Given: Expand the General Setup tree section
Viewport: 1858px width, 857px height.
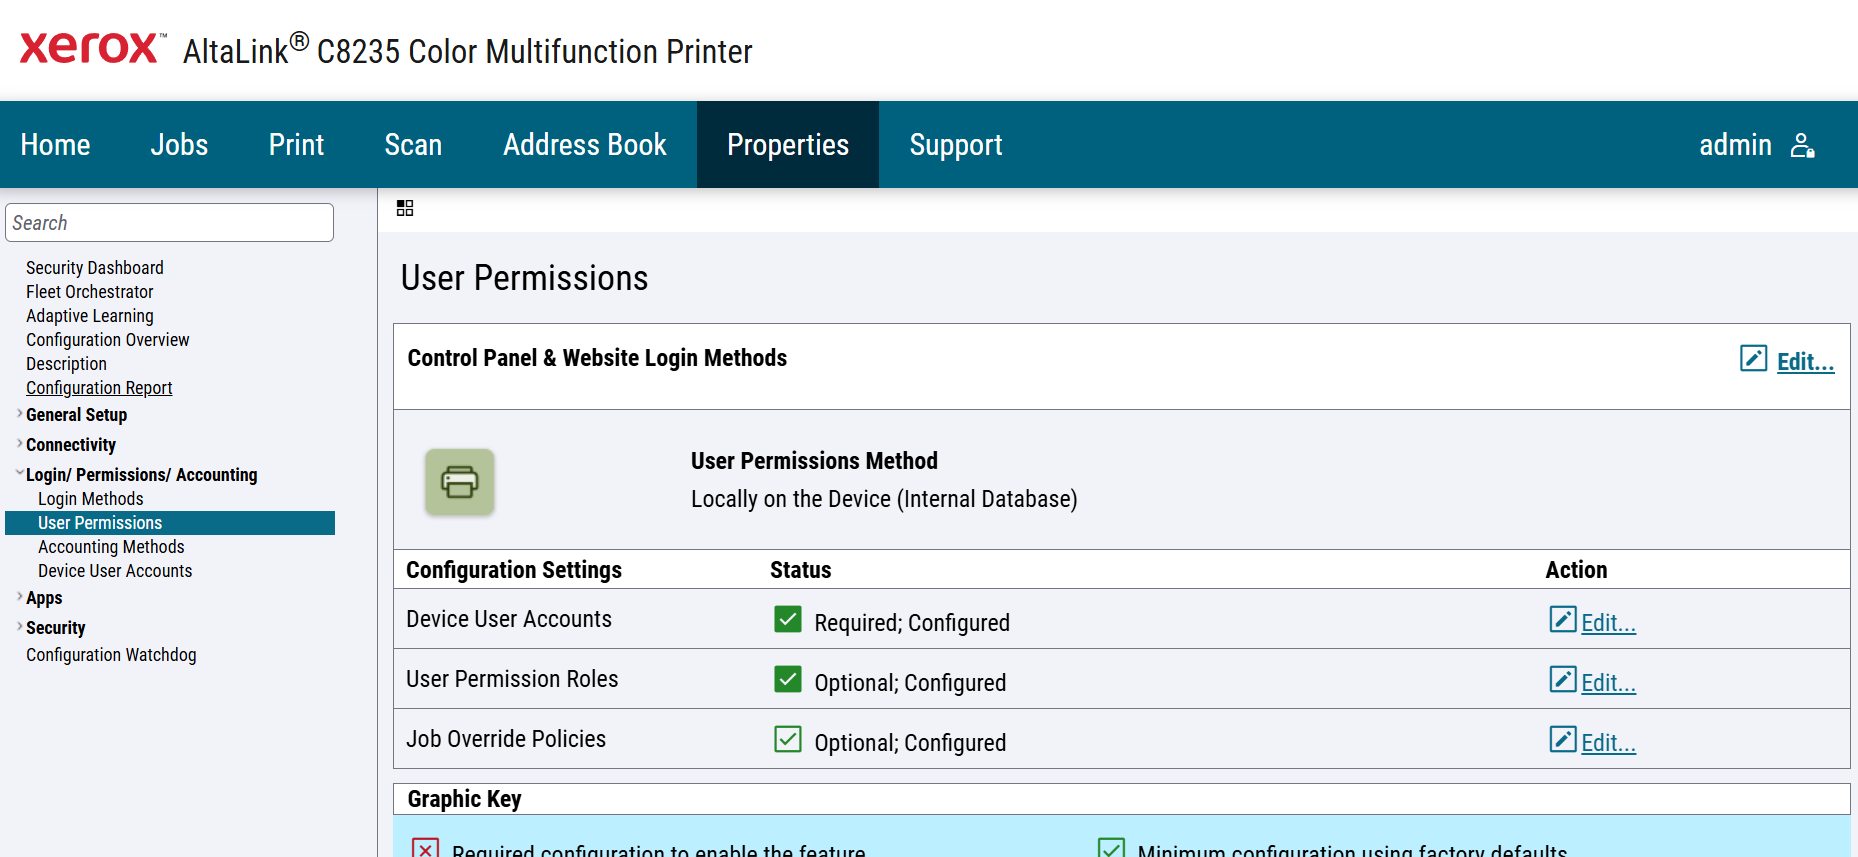Looking at the screenshot, I should click(x=20, y=414).
